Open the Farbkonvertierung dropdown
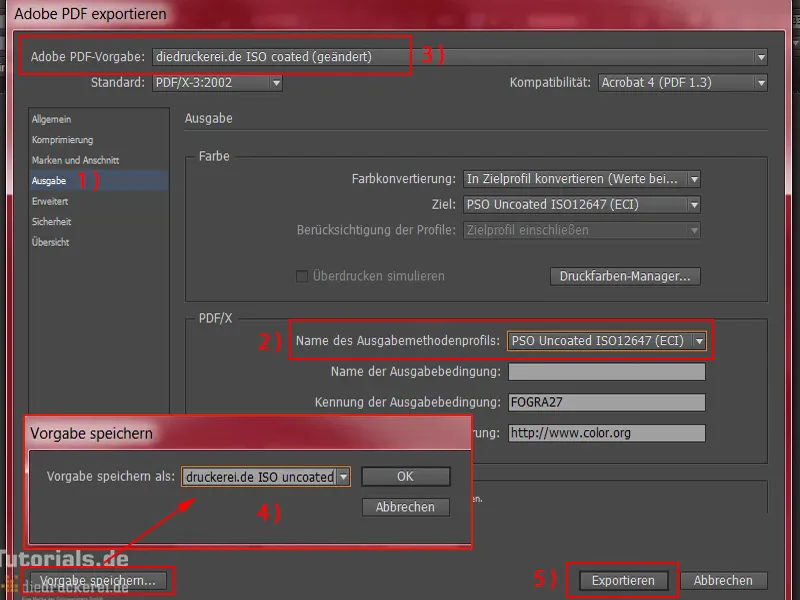Screen dimensions: 800x600 (582, 179)
